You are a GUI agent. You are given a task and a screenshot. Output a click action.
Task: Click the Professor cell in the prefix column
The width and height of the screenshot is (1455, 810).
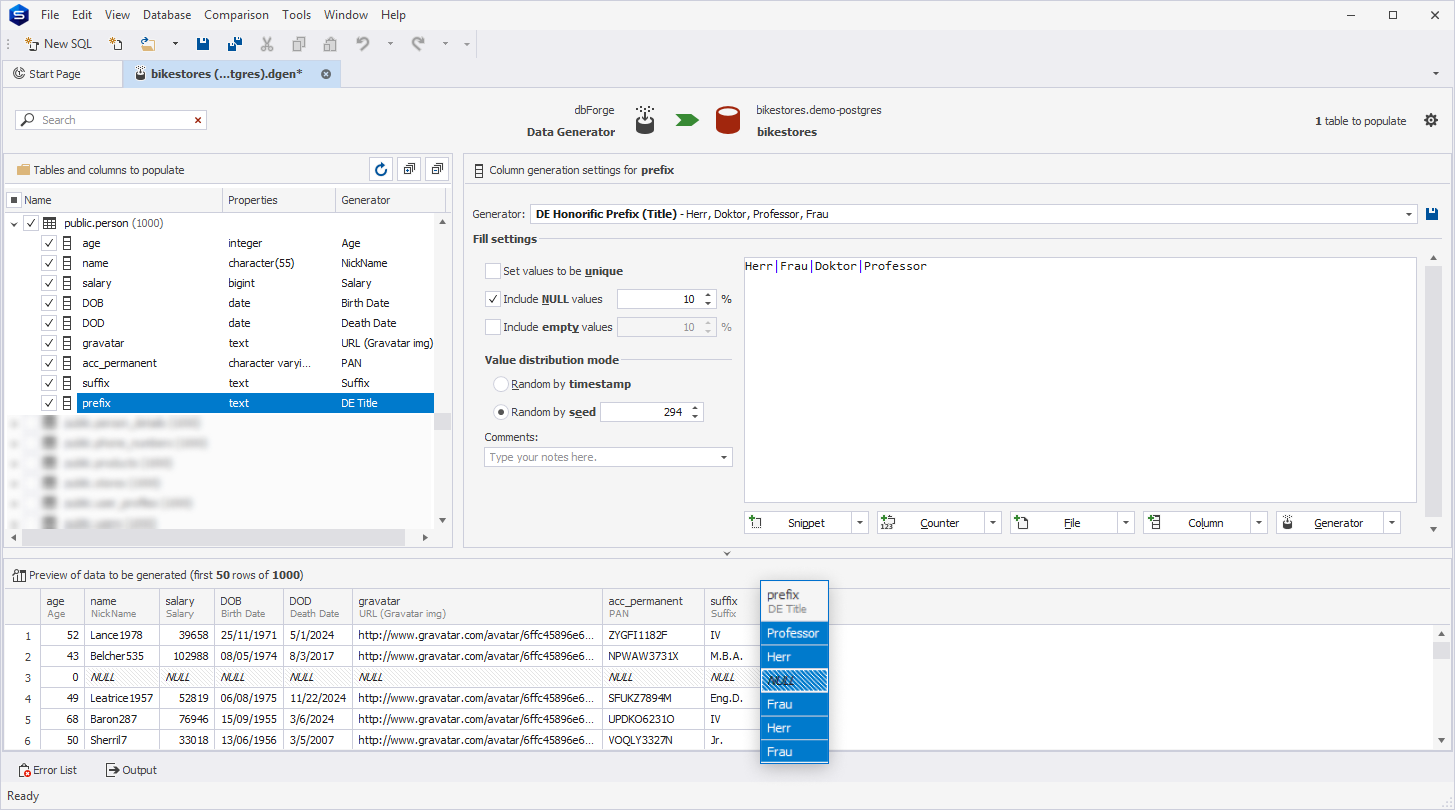coord(794,633)
